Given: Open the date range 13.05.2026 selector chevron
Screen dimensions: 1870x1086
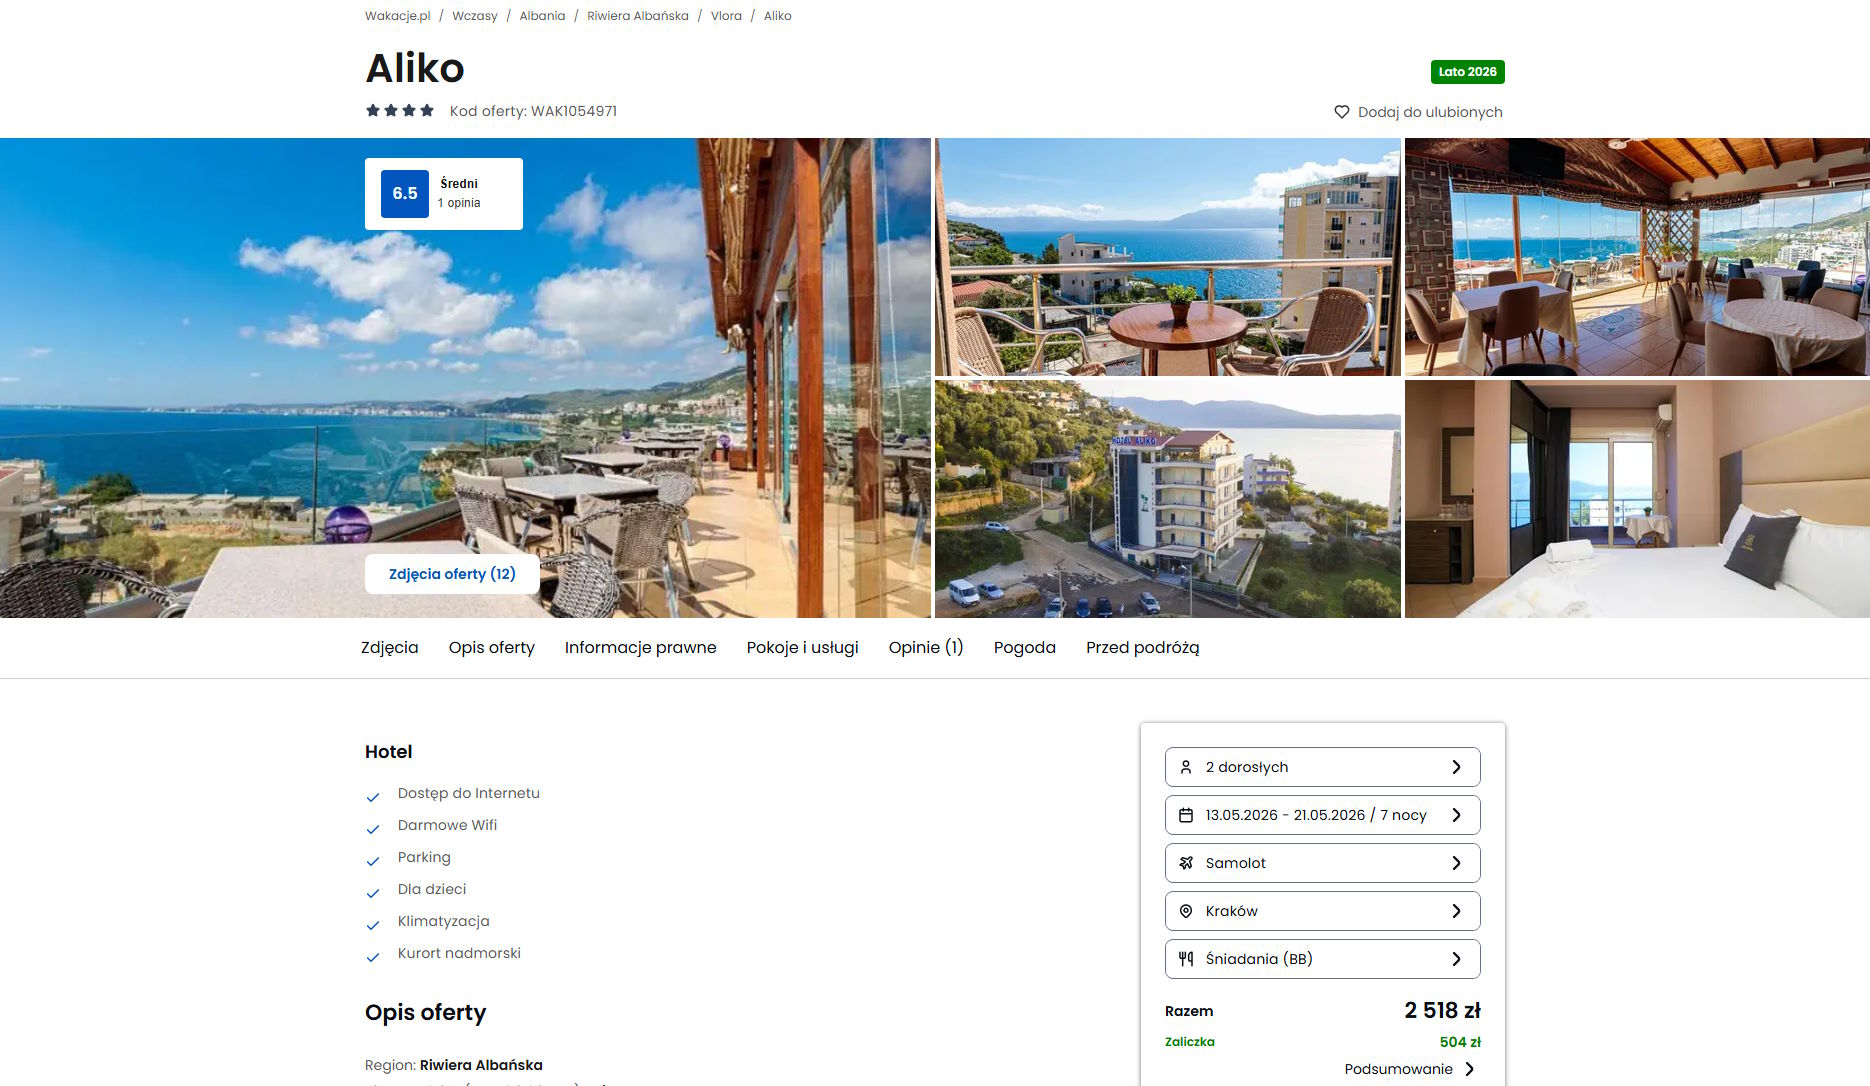Looking at the screenshot, I should (x=1456, y=815).
